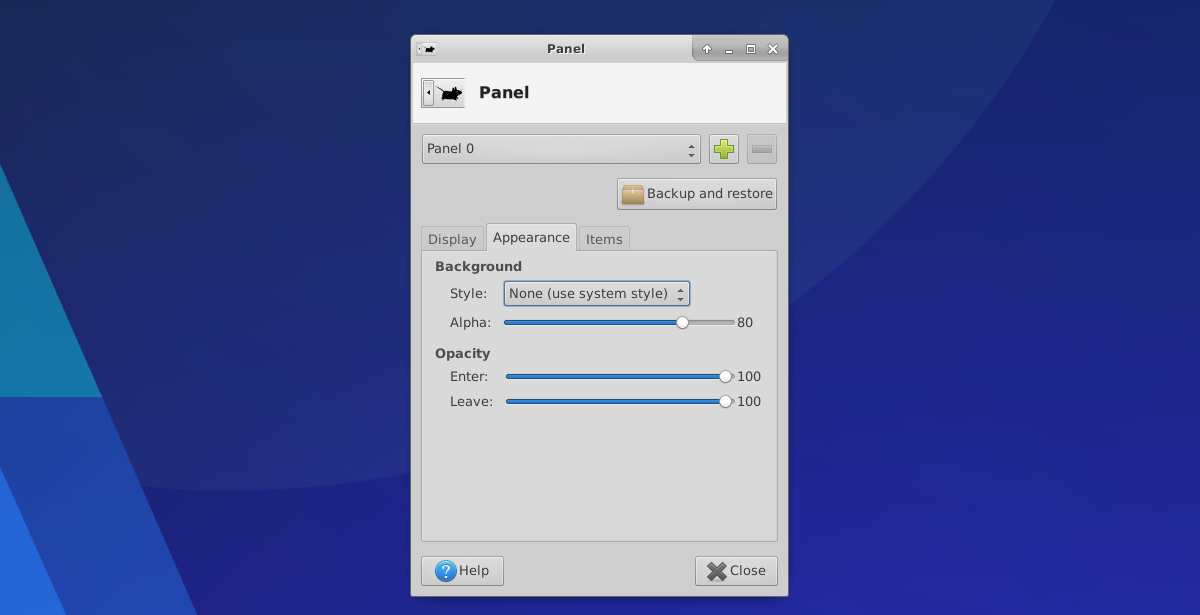Screen dimensions: 1200x615
Task: Click the Enter opacity slider handle
Action: 726,377
